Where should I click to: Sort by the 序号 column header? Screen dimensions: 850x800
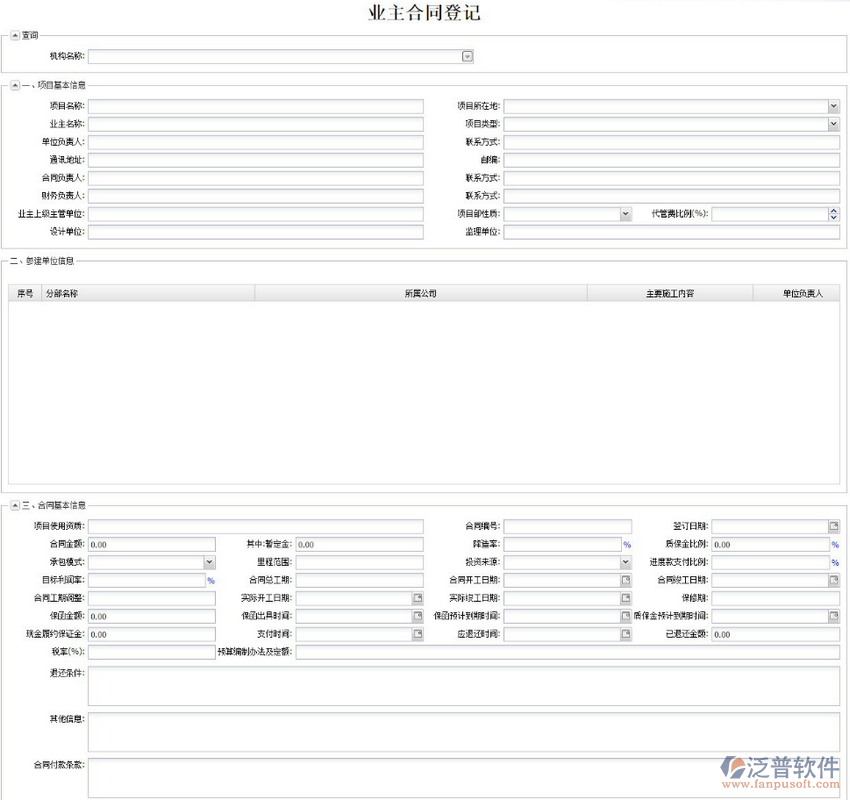coord(25,293)
